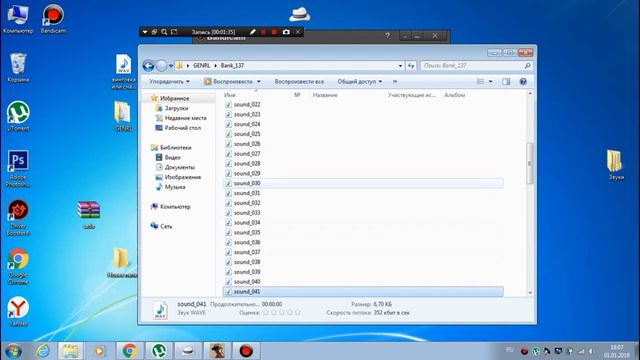Open the Музыка library
Image resolution: width=640 pixels, height=360 pixels.
(175, 187)
